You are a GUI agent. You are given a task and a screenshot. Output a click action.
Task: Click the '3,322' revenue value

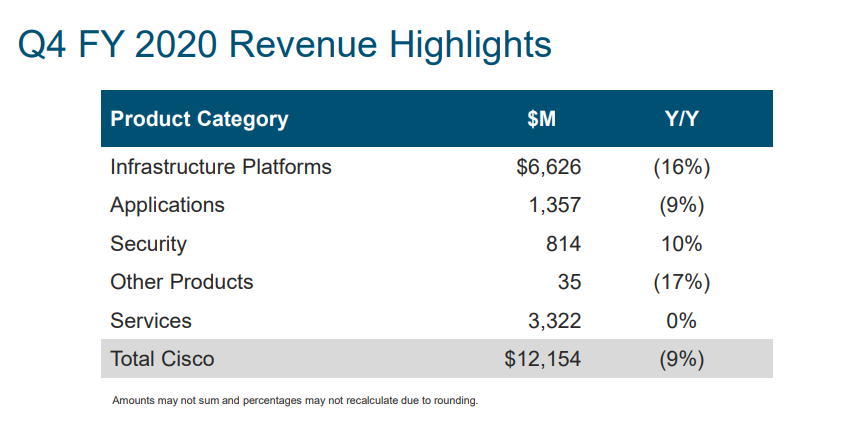[554, 320]
